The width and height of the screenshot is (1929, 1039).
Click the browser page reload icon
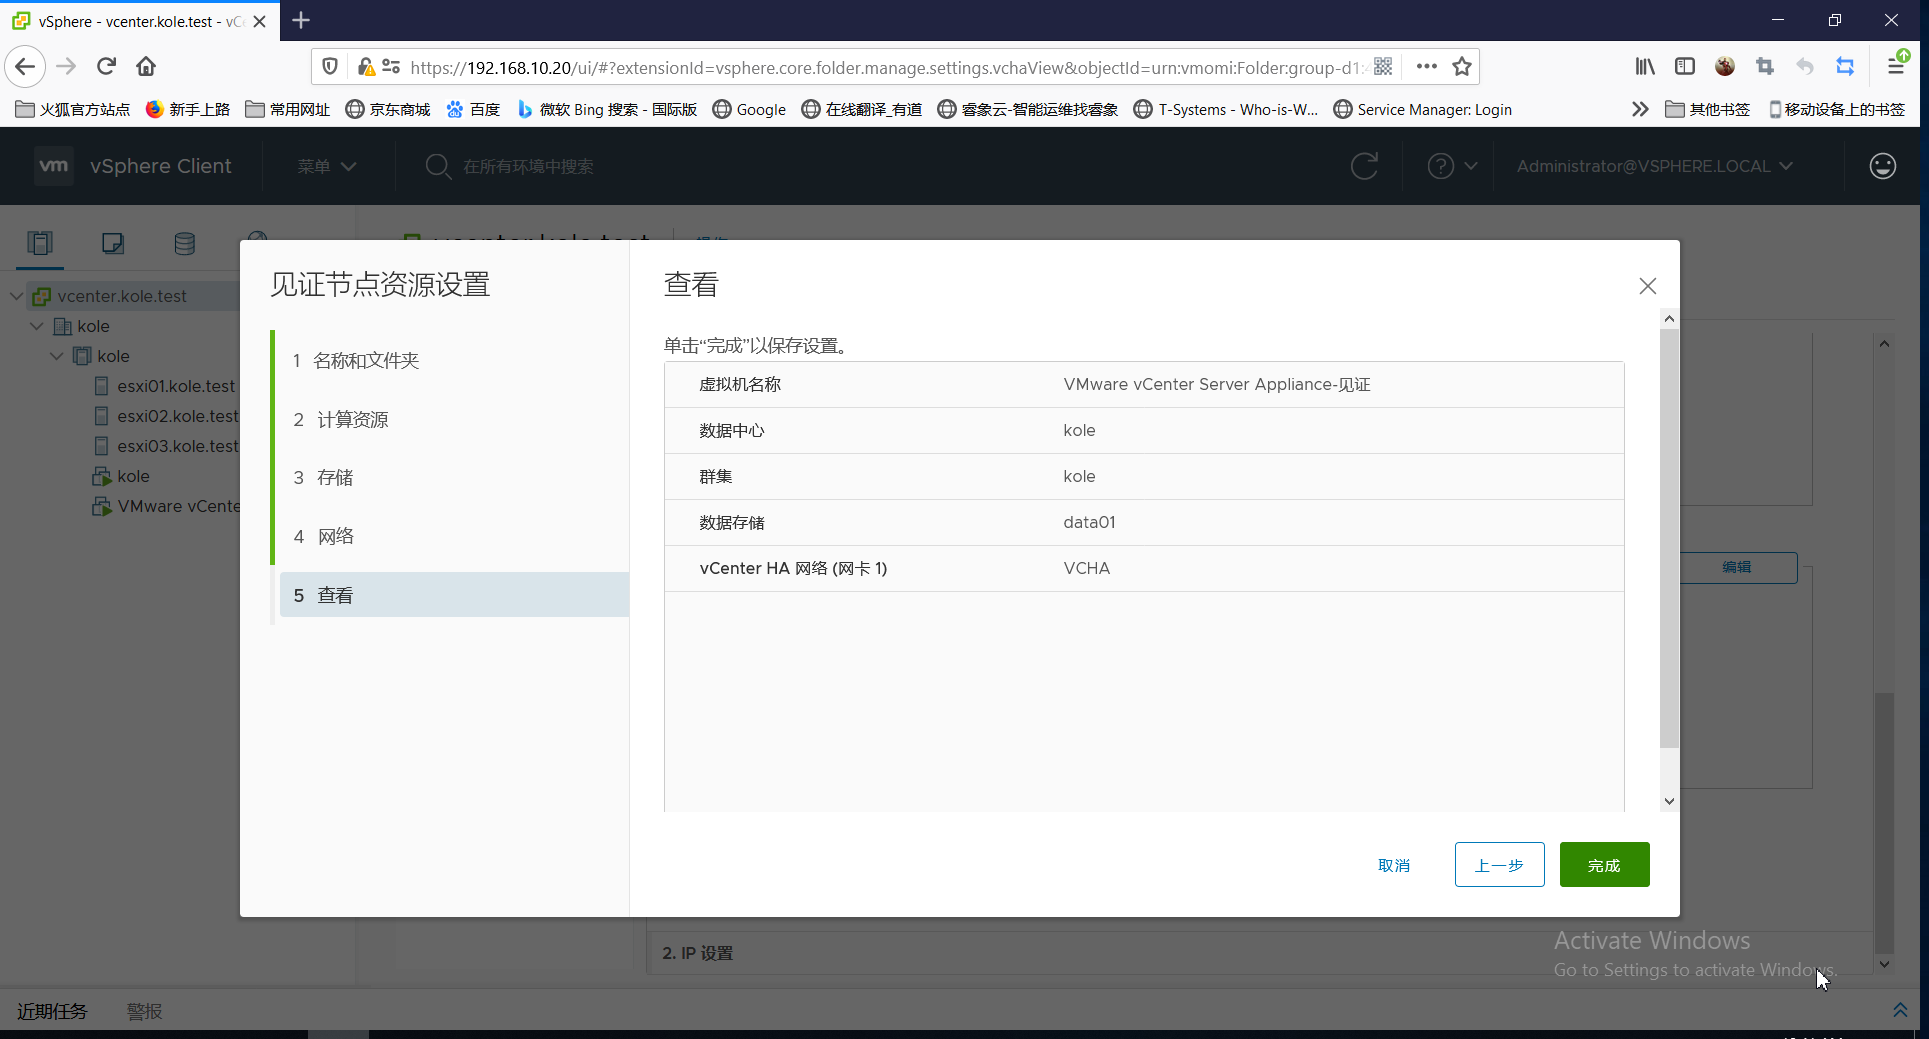pyautogui.click(x=105, y=66)
